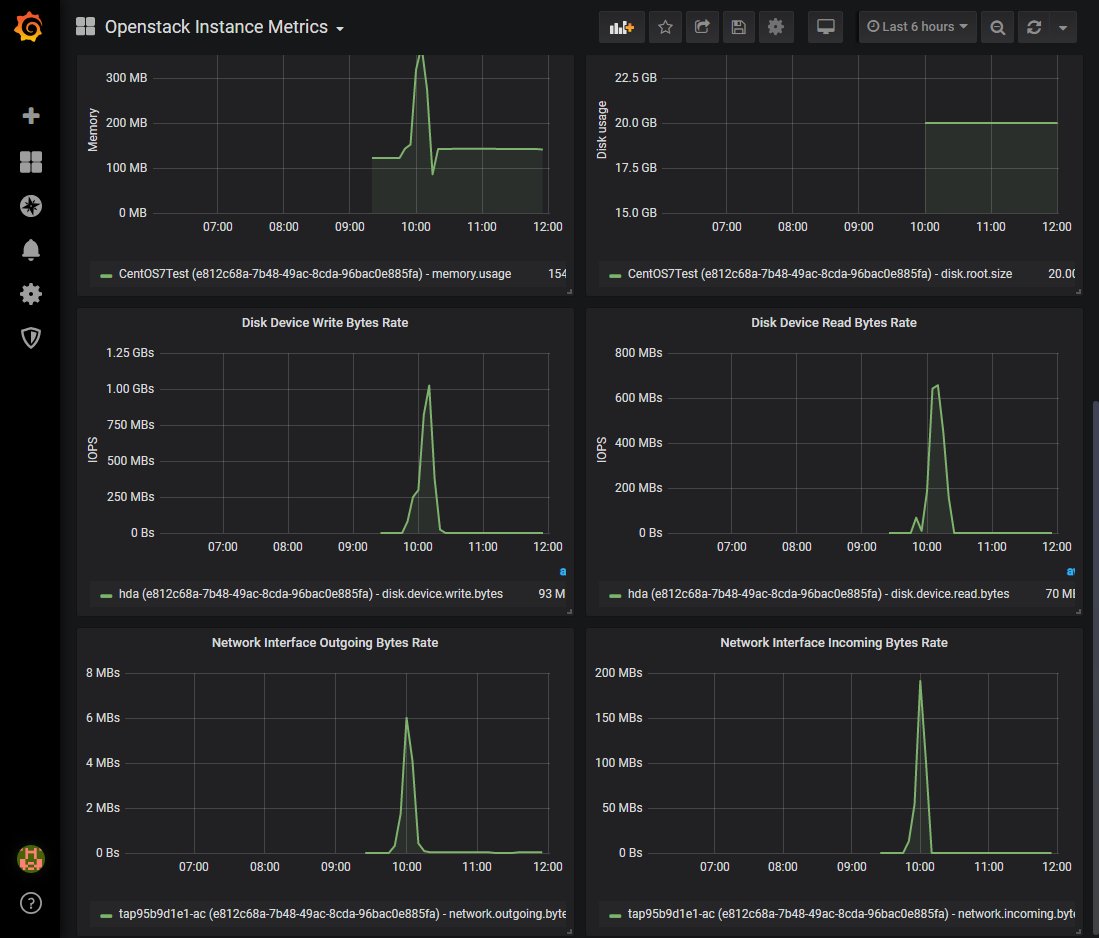Click the Save dashboard icon
This screenshot has height=938, width=1099.
739,27
